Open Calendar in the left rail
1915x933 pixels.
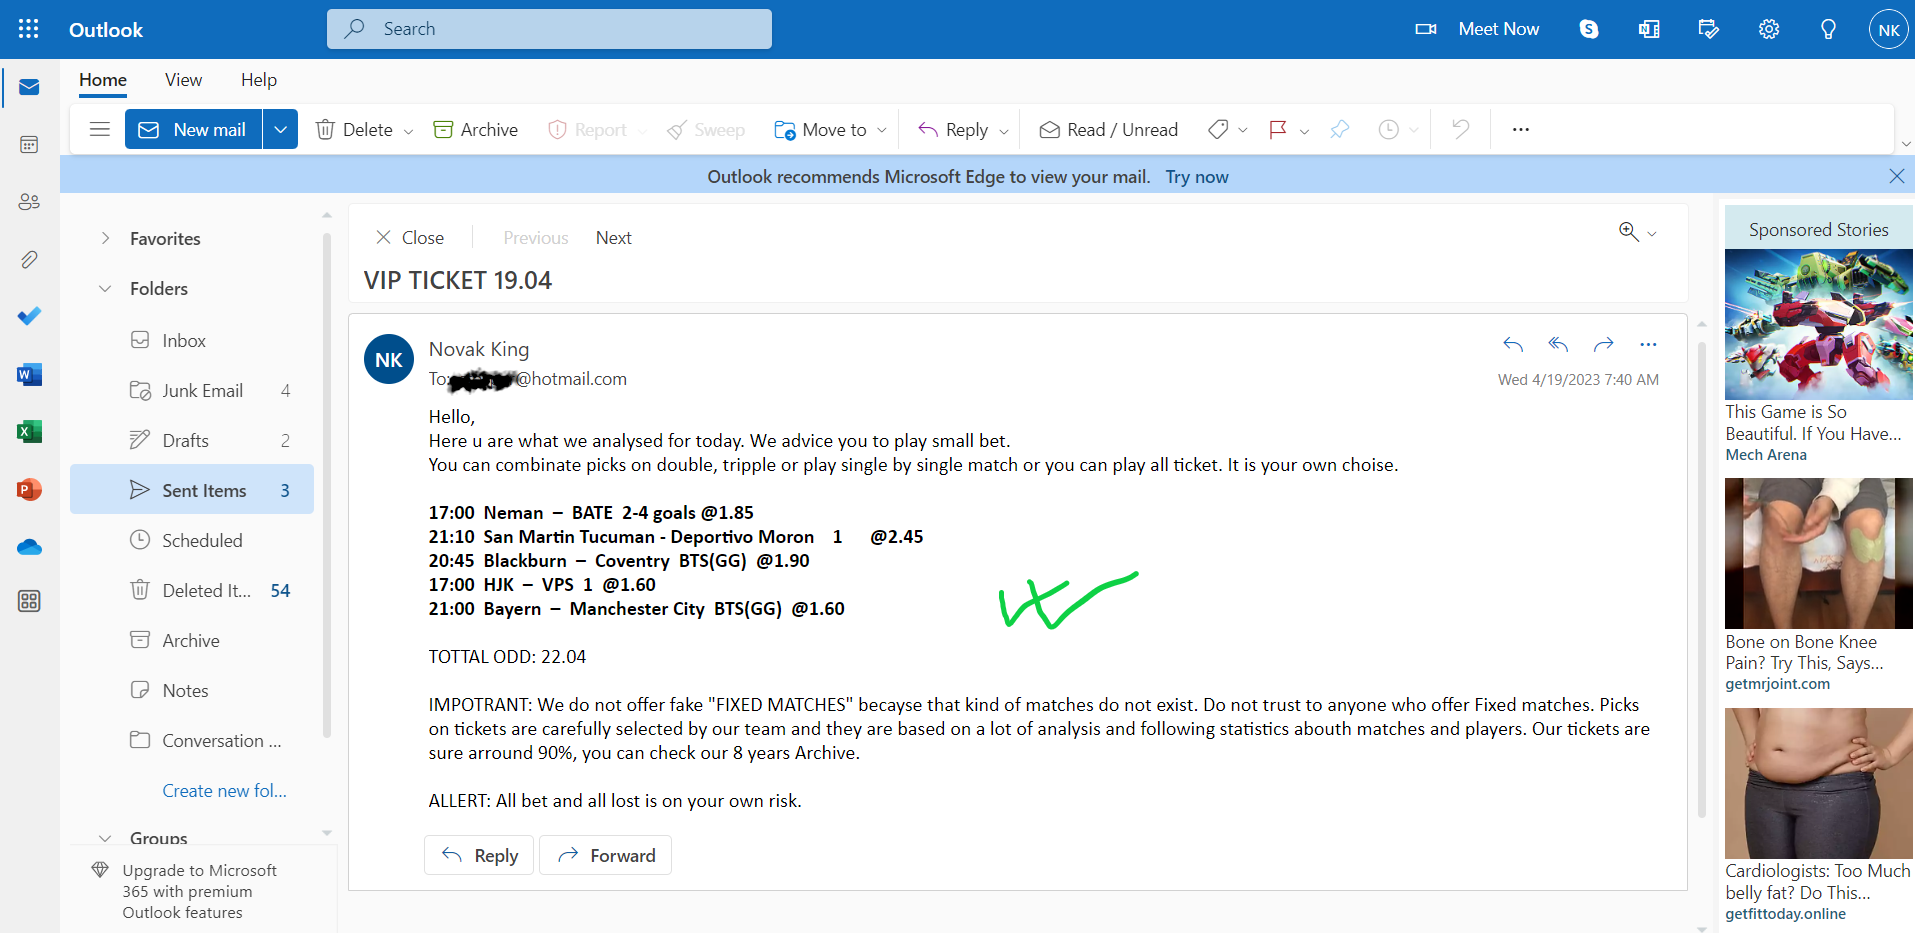pyautogui.click(x=29, y=145)
